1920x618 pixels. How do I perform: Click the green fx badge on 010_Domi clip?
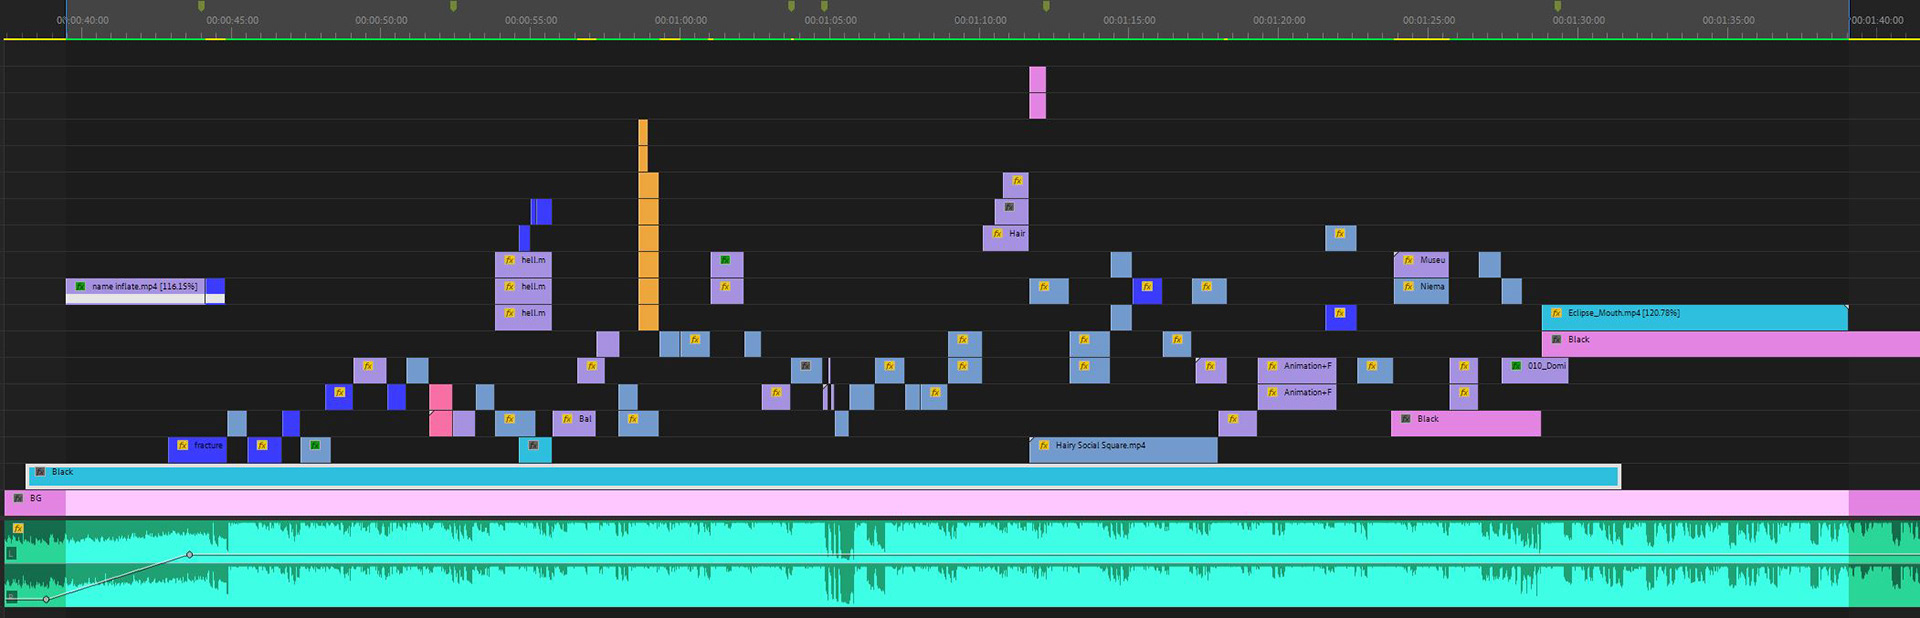[x=1516, y=366]
